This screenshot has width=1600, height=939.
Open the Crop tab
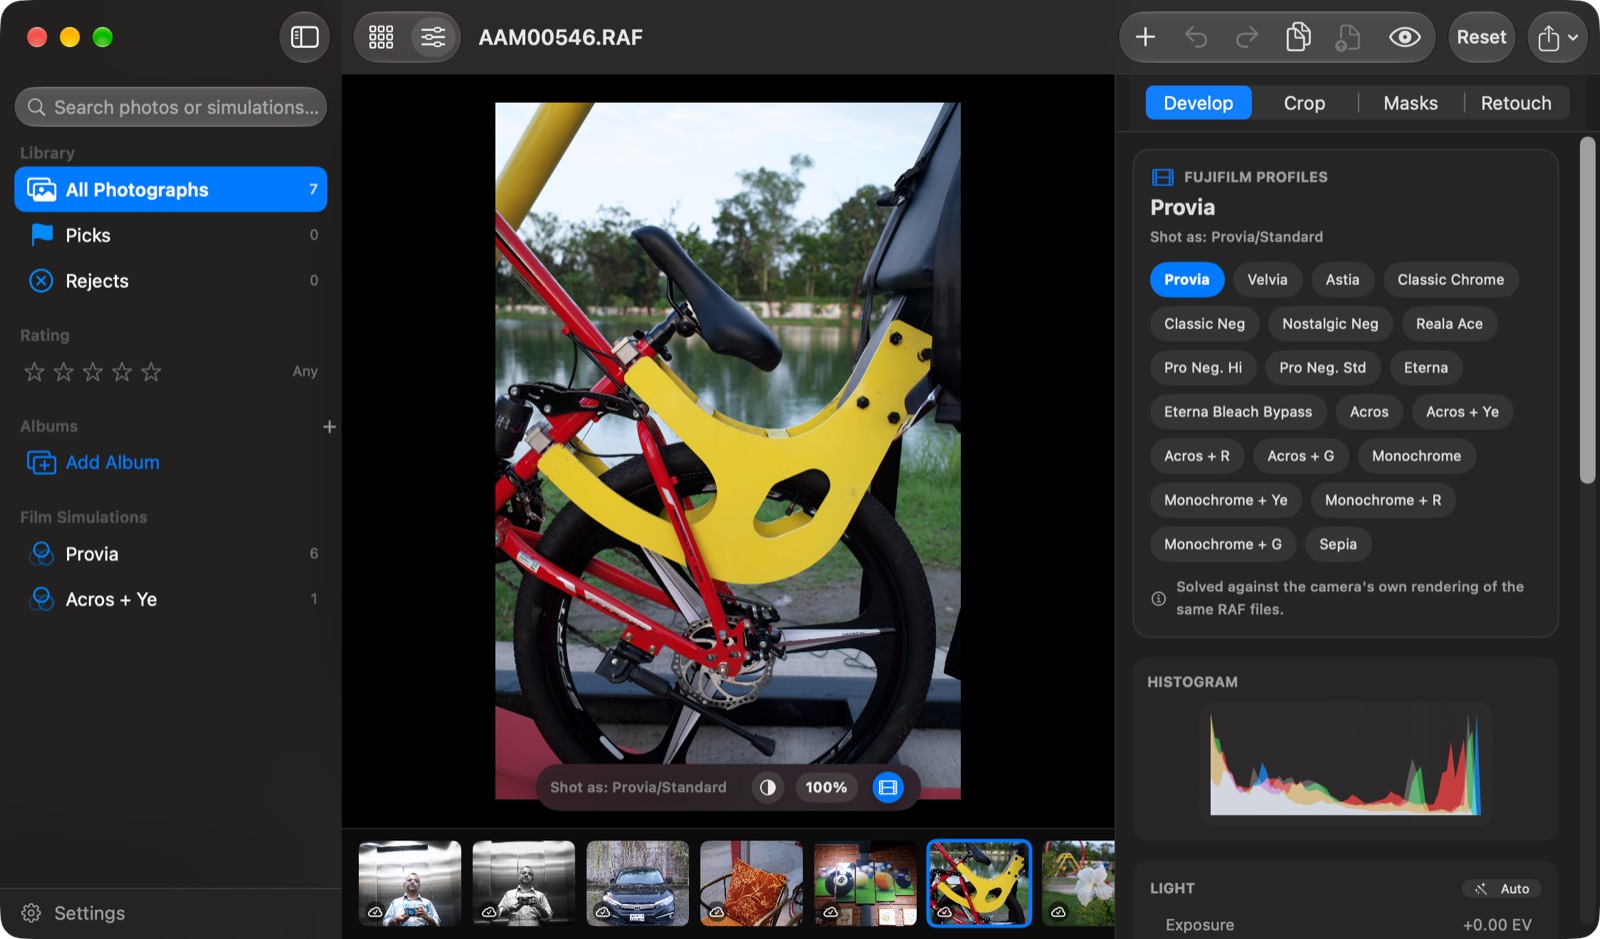[1304, 103]
